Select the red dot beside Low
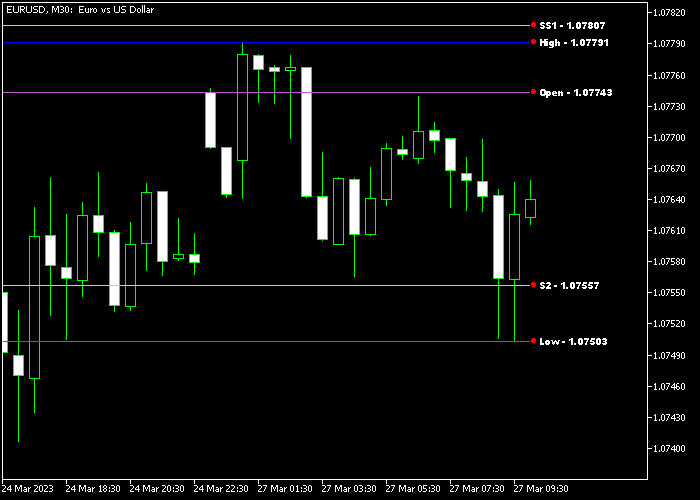700x500 pixels. click(533, 341)
